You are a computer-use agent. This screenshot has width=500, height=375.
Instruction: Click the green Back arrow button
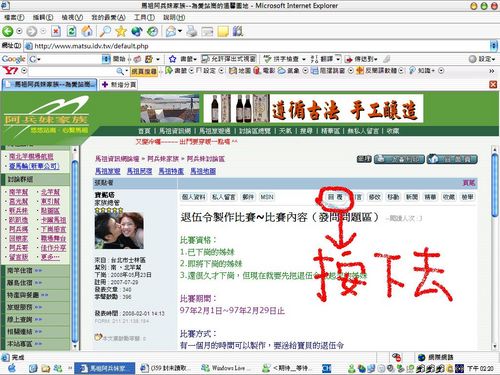[x=8, y=31]
